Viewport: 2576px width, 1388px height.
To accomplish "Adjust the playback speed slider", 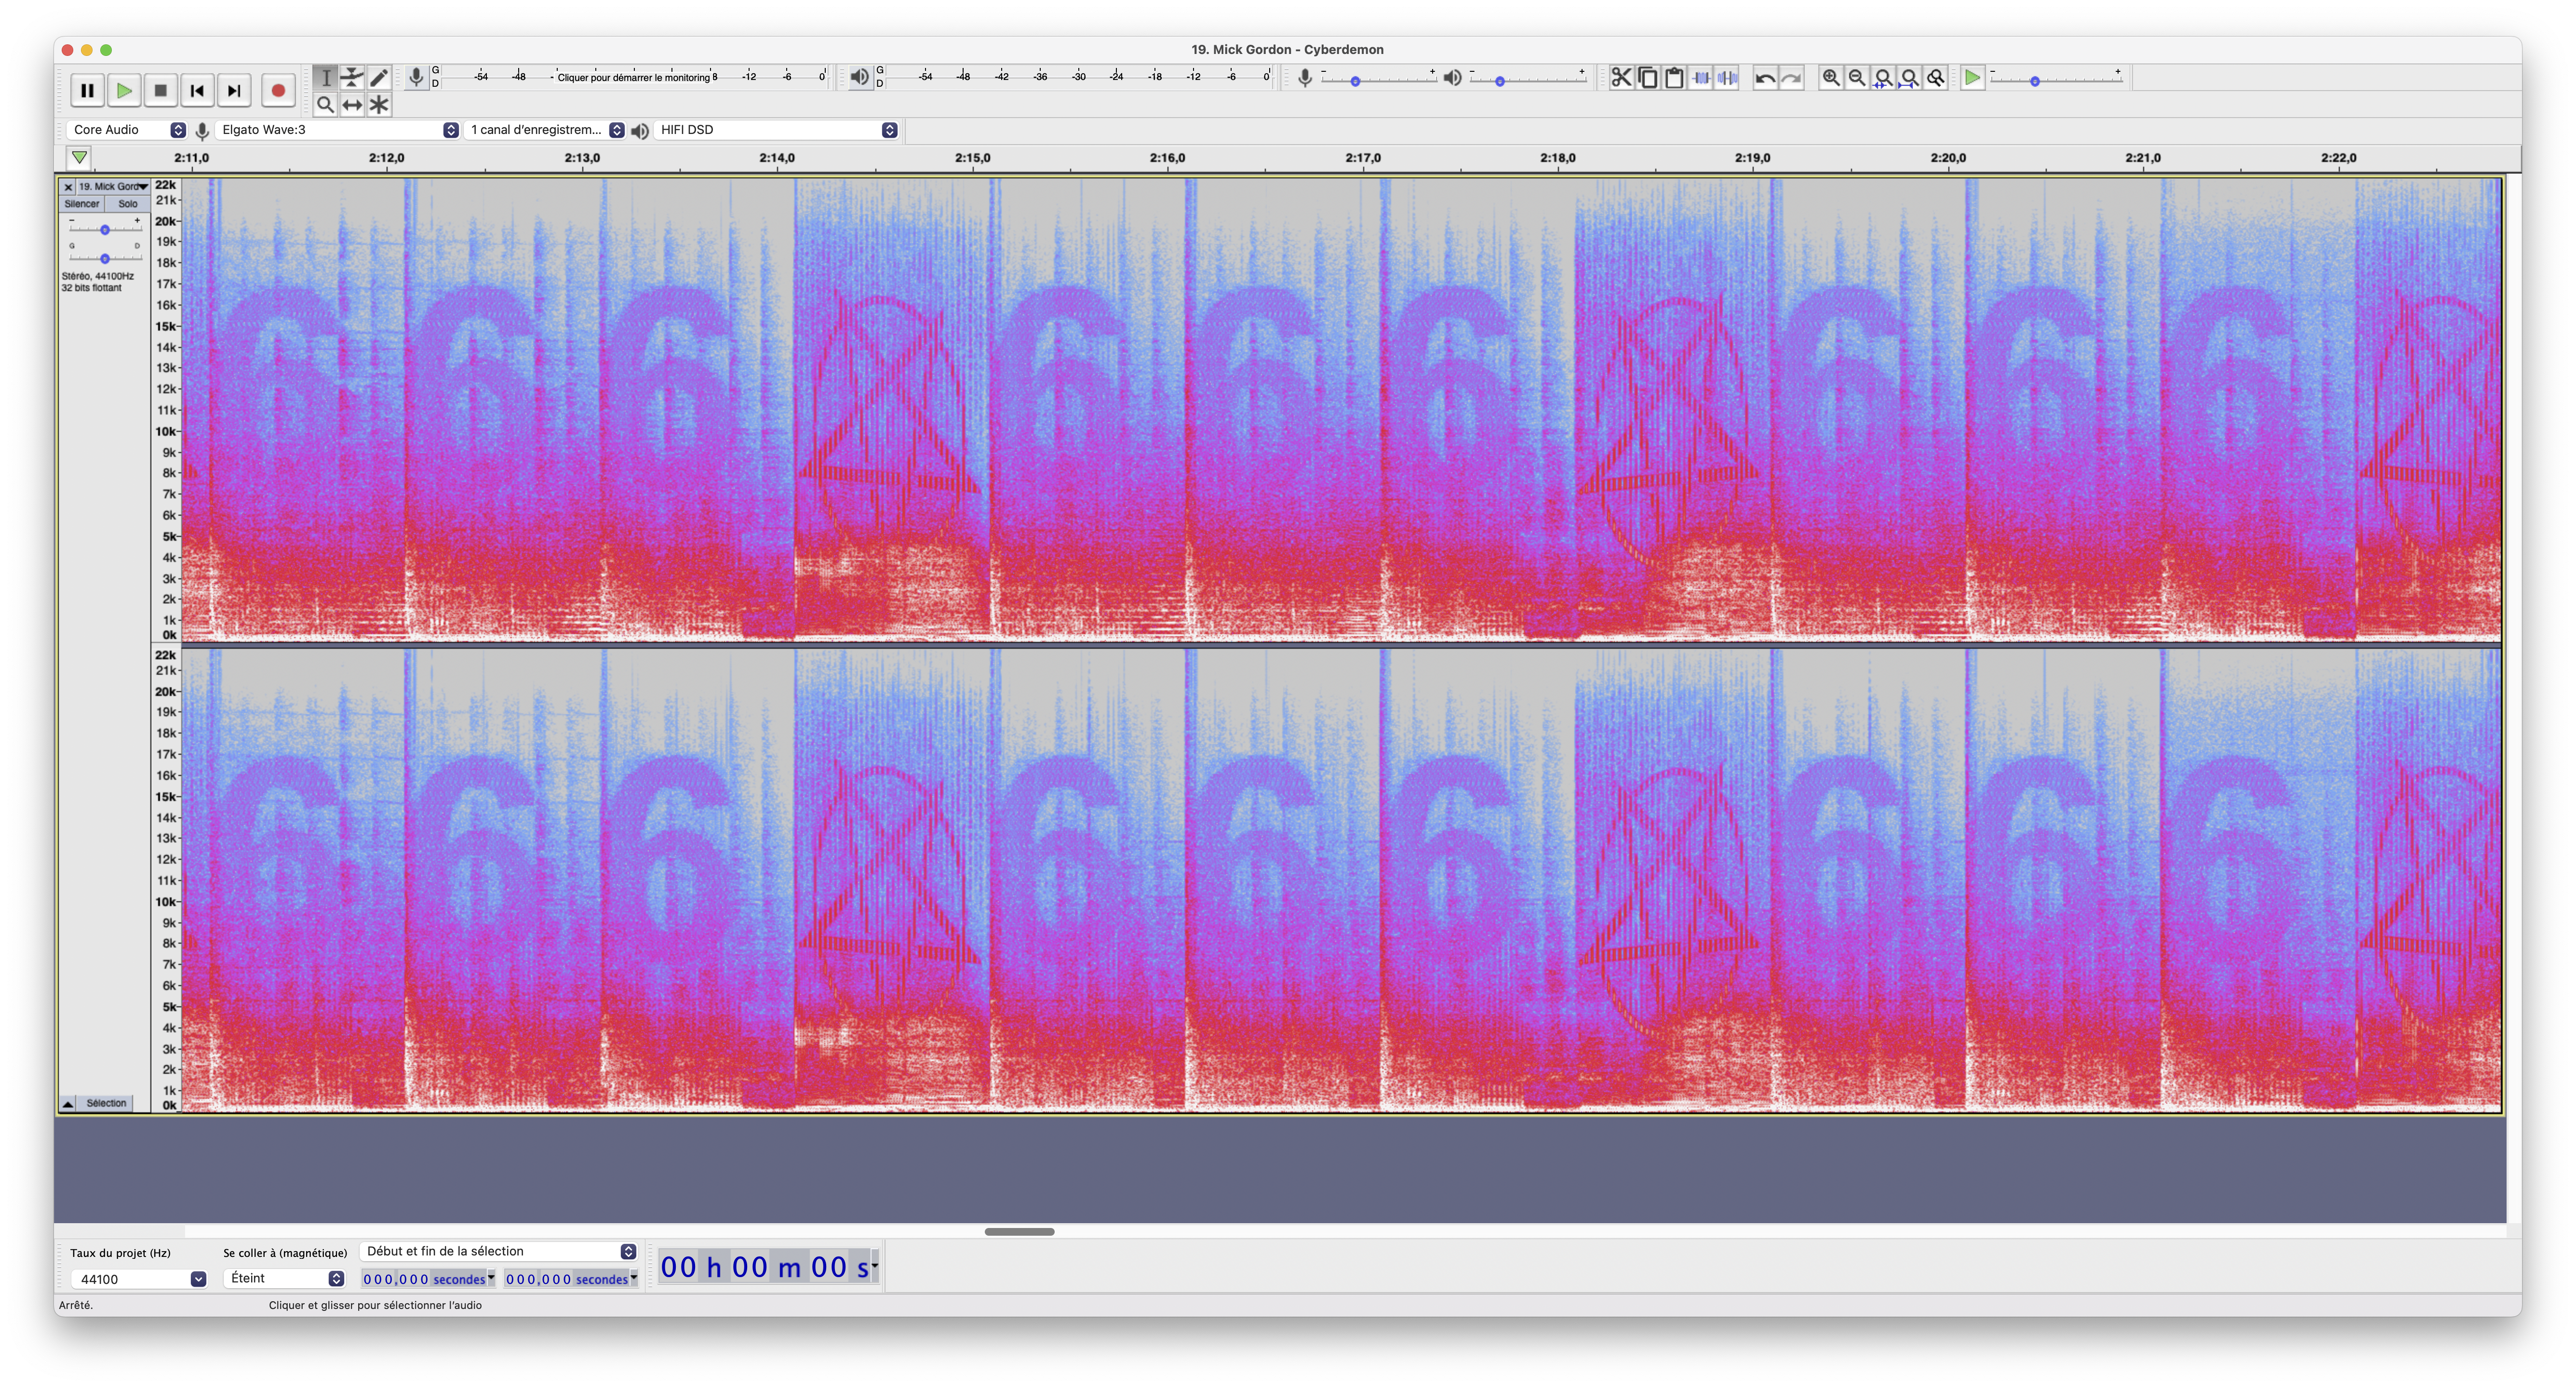I will tap(2056, 80).
